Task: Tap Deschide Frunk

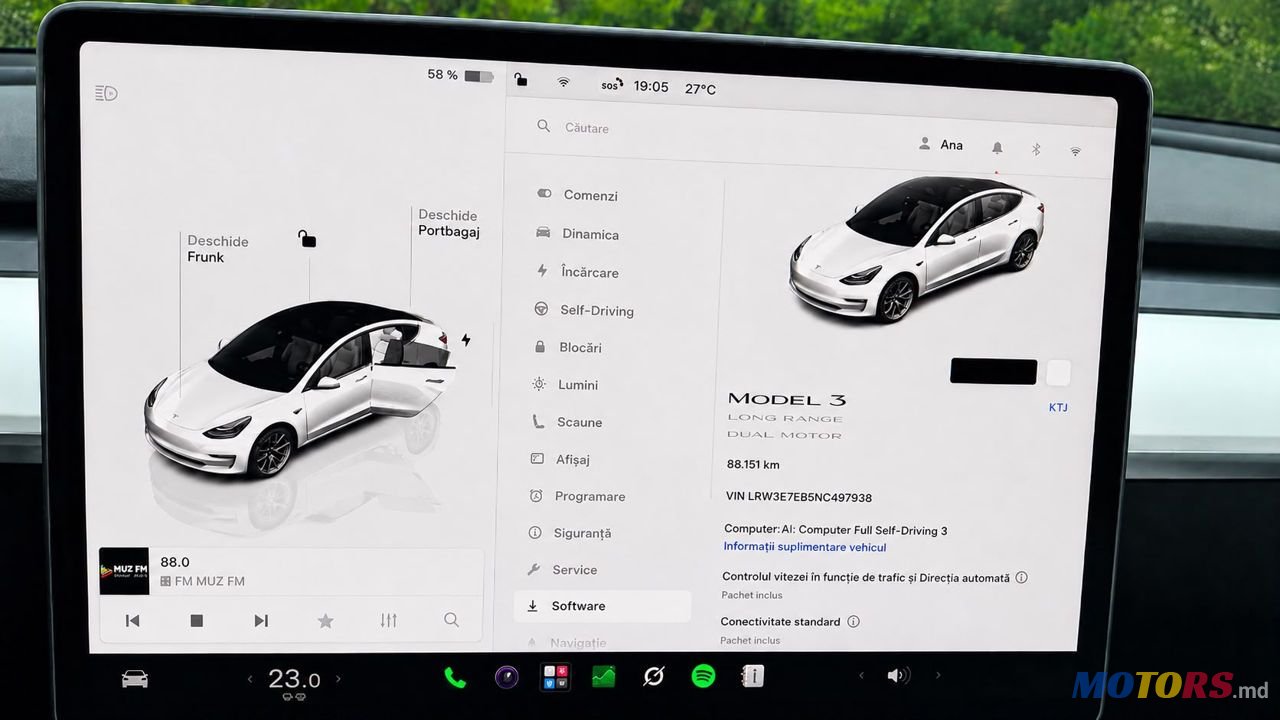Action: [x=218, y=249]
